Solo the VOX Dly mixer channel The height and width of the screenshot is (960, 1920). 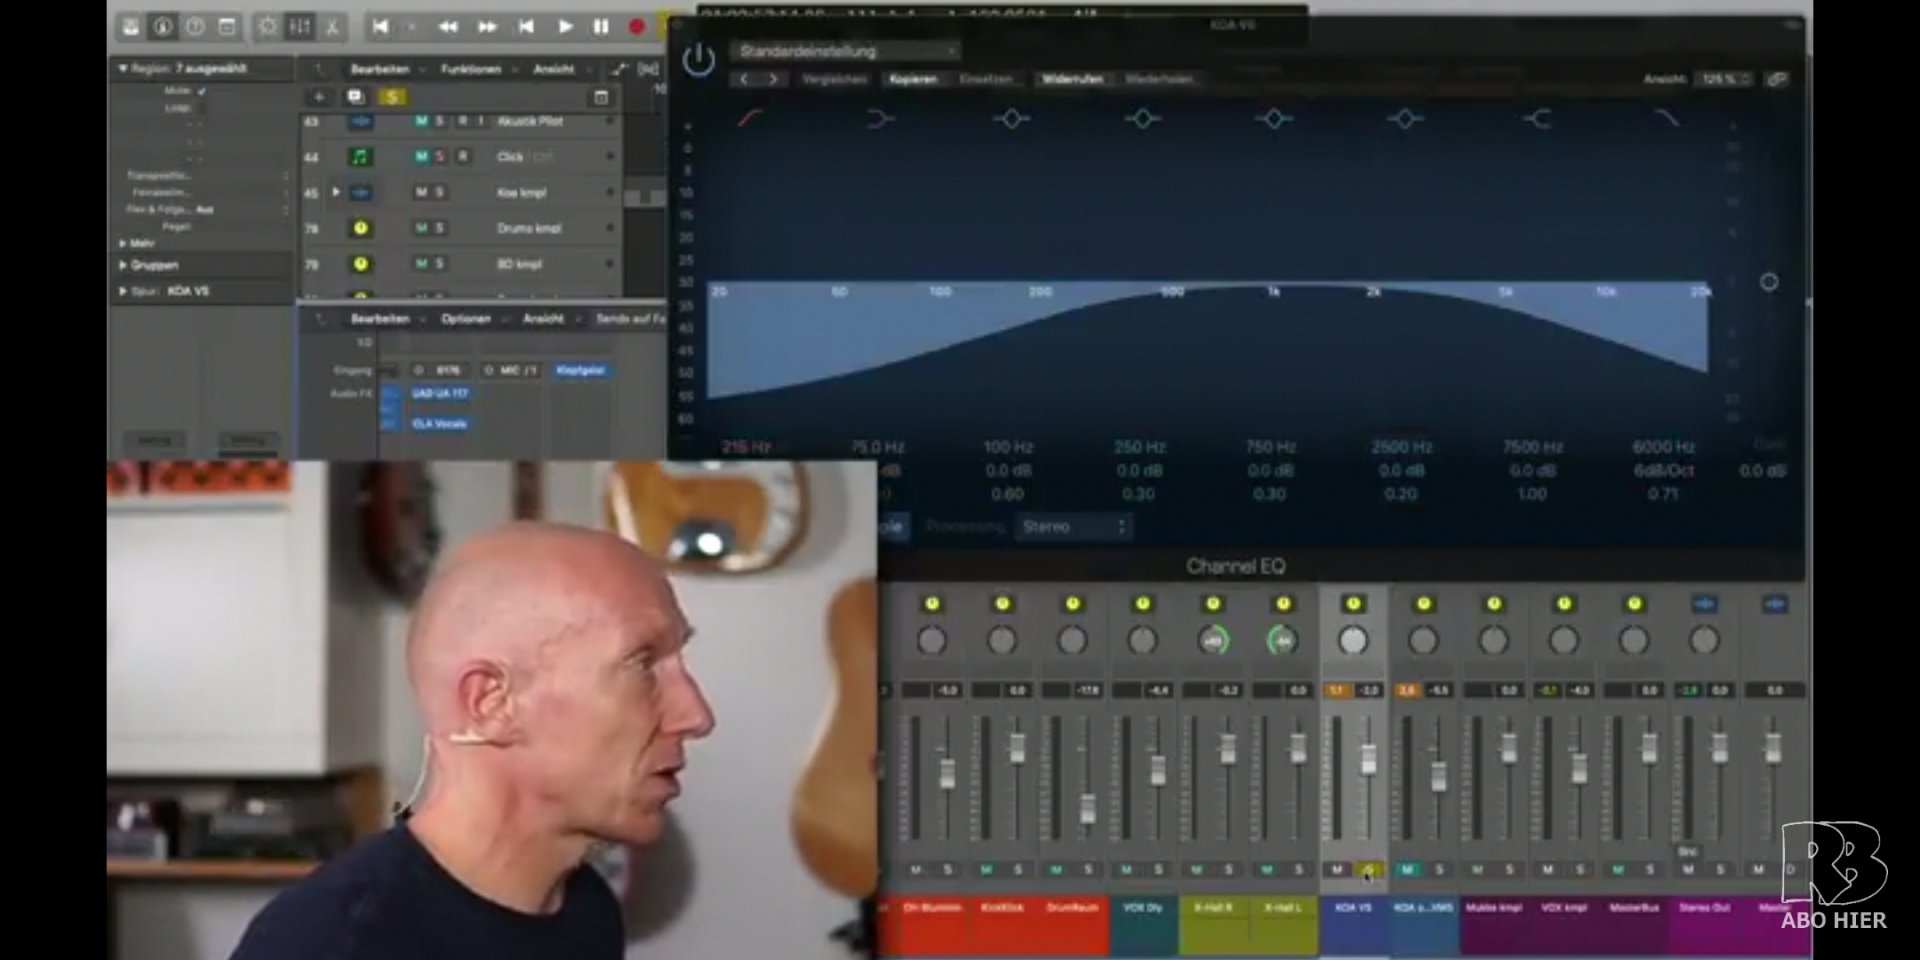[1159, 870]
